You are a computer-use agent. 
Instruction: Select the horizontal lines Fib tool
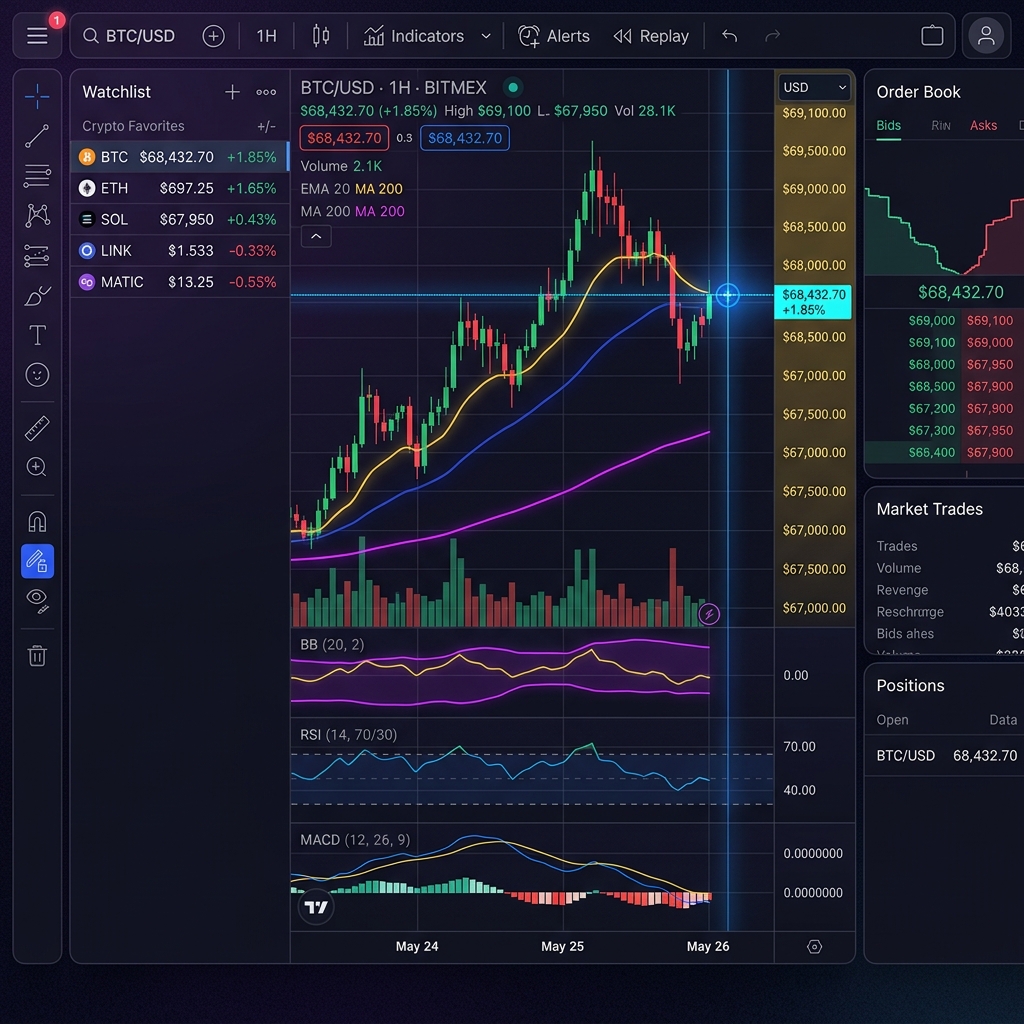click(37, 176)
